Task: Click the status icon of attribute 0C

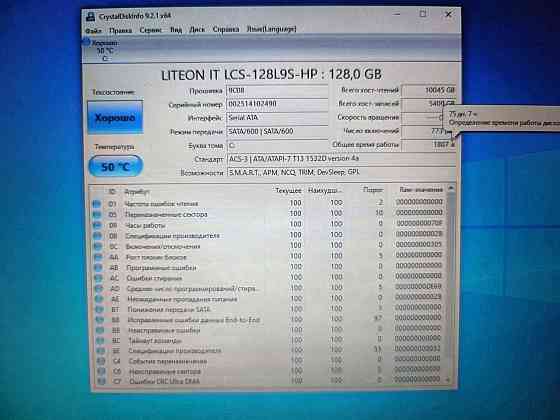Action: tap(98, 246)
